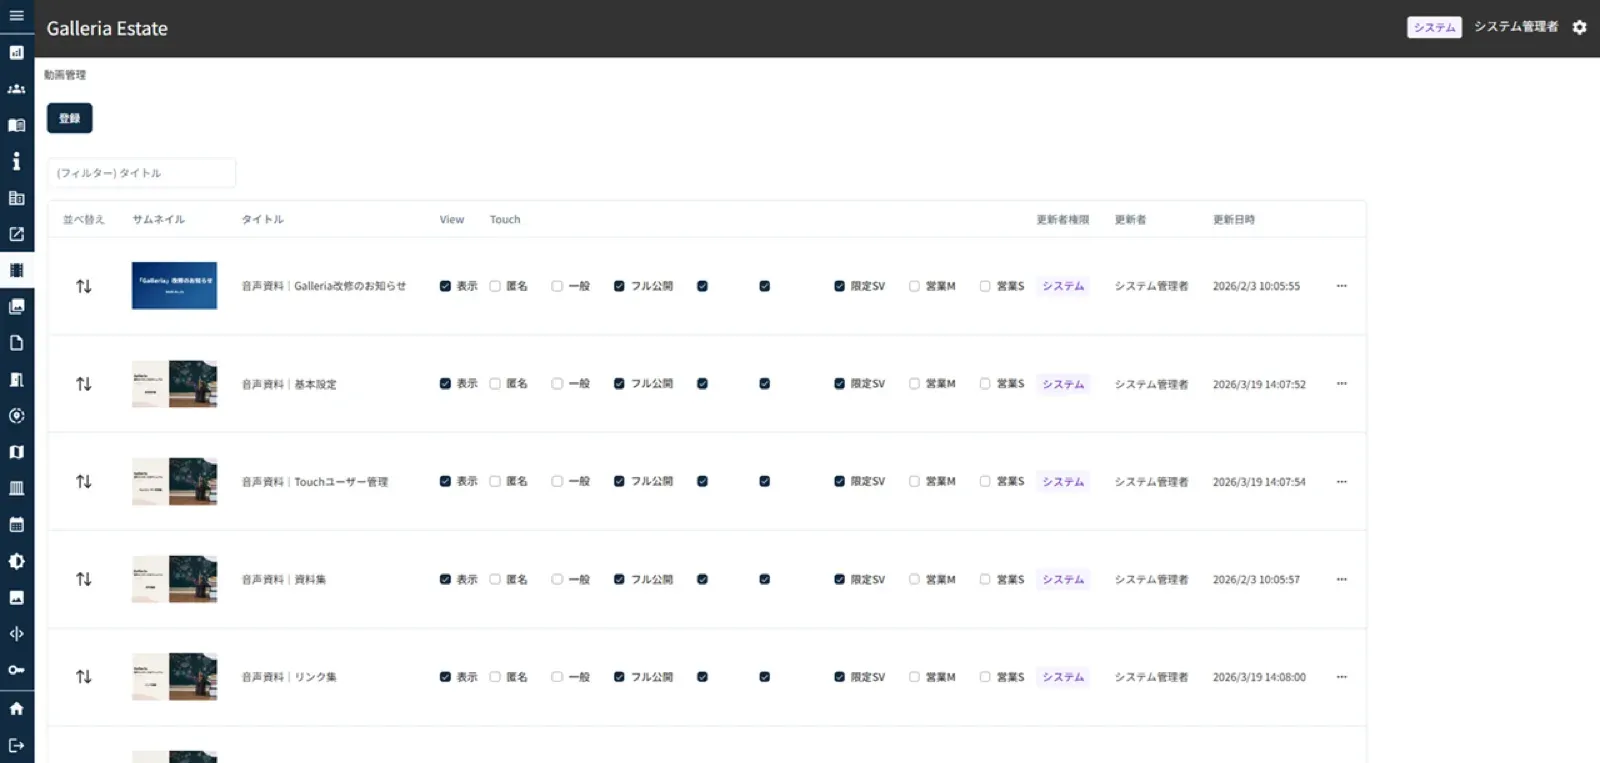Check 匿名 in Galleria改修のお知らせ row
The width and height of the screenshot is (1600, 763).
[x=495, y=286]
